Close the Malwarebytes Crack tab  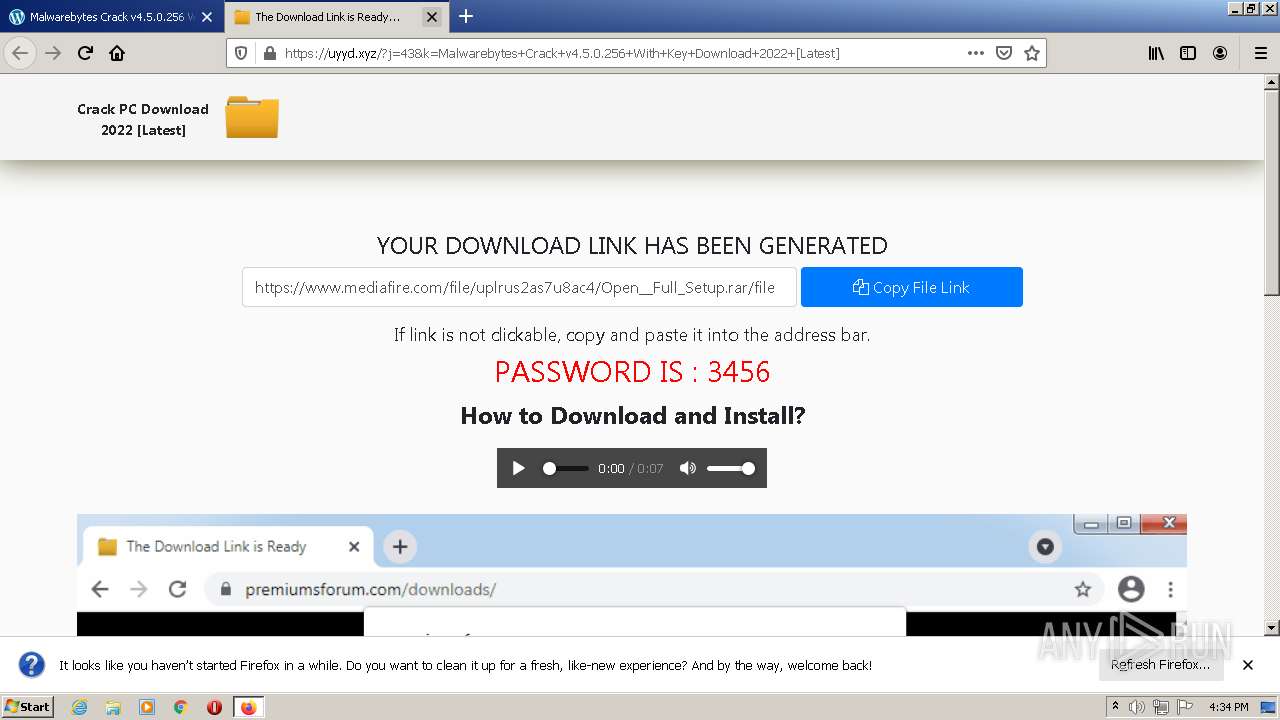click(207, 17)
